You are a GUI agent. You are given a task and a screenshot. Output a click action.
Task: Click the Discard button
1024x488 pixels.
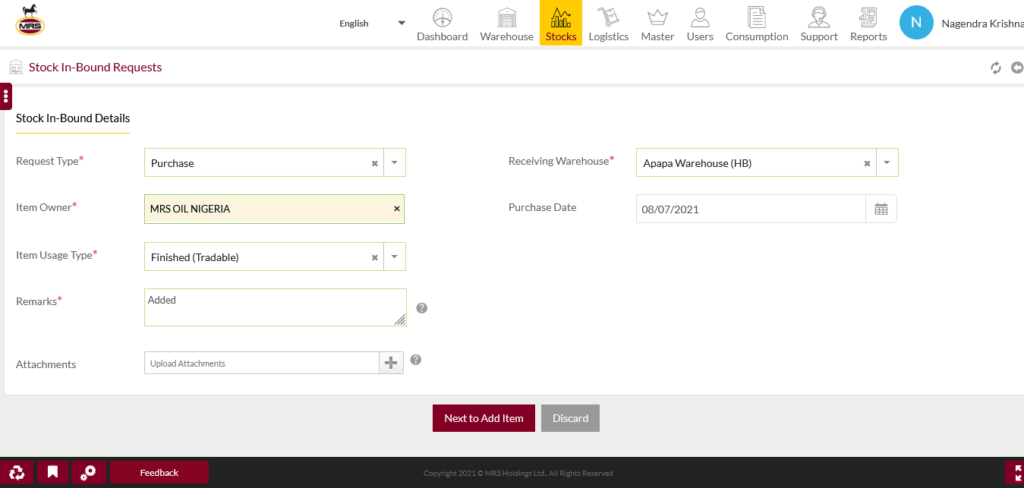570,418
